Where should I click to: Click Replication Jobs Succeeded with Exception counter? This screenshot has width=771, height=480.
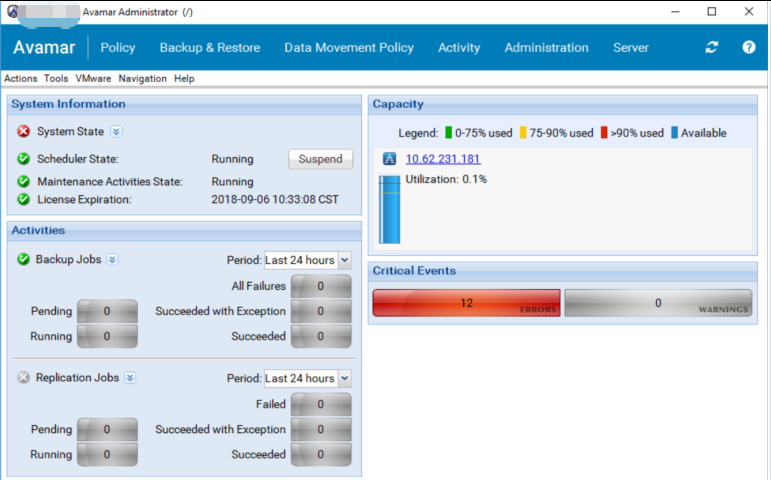[321, 429]
